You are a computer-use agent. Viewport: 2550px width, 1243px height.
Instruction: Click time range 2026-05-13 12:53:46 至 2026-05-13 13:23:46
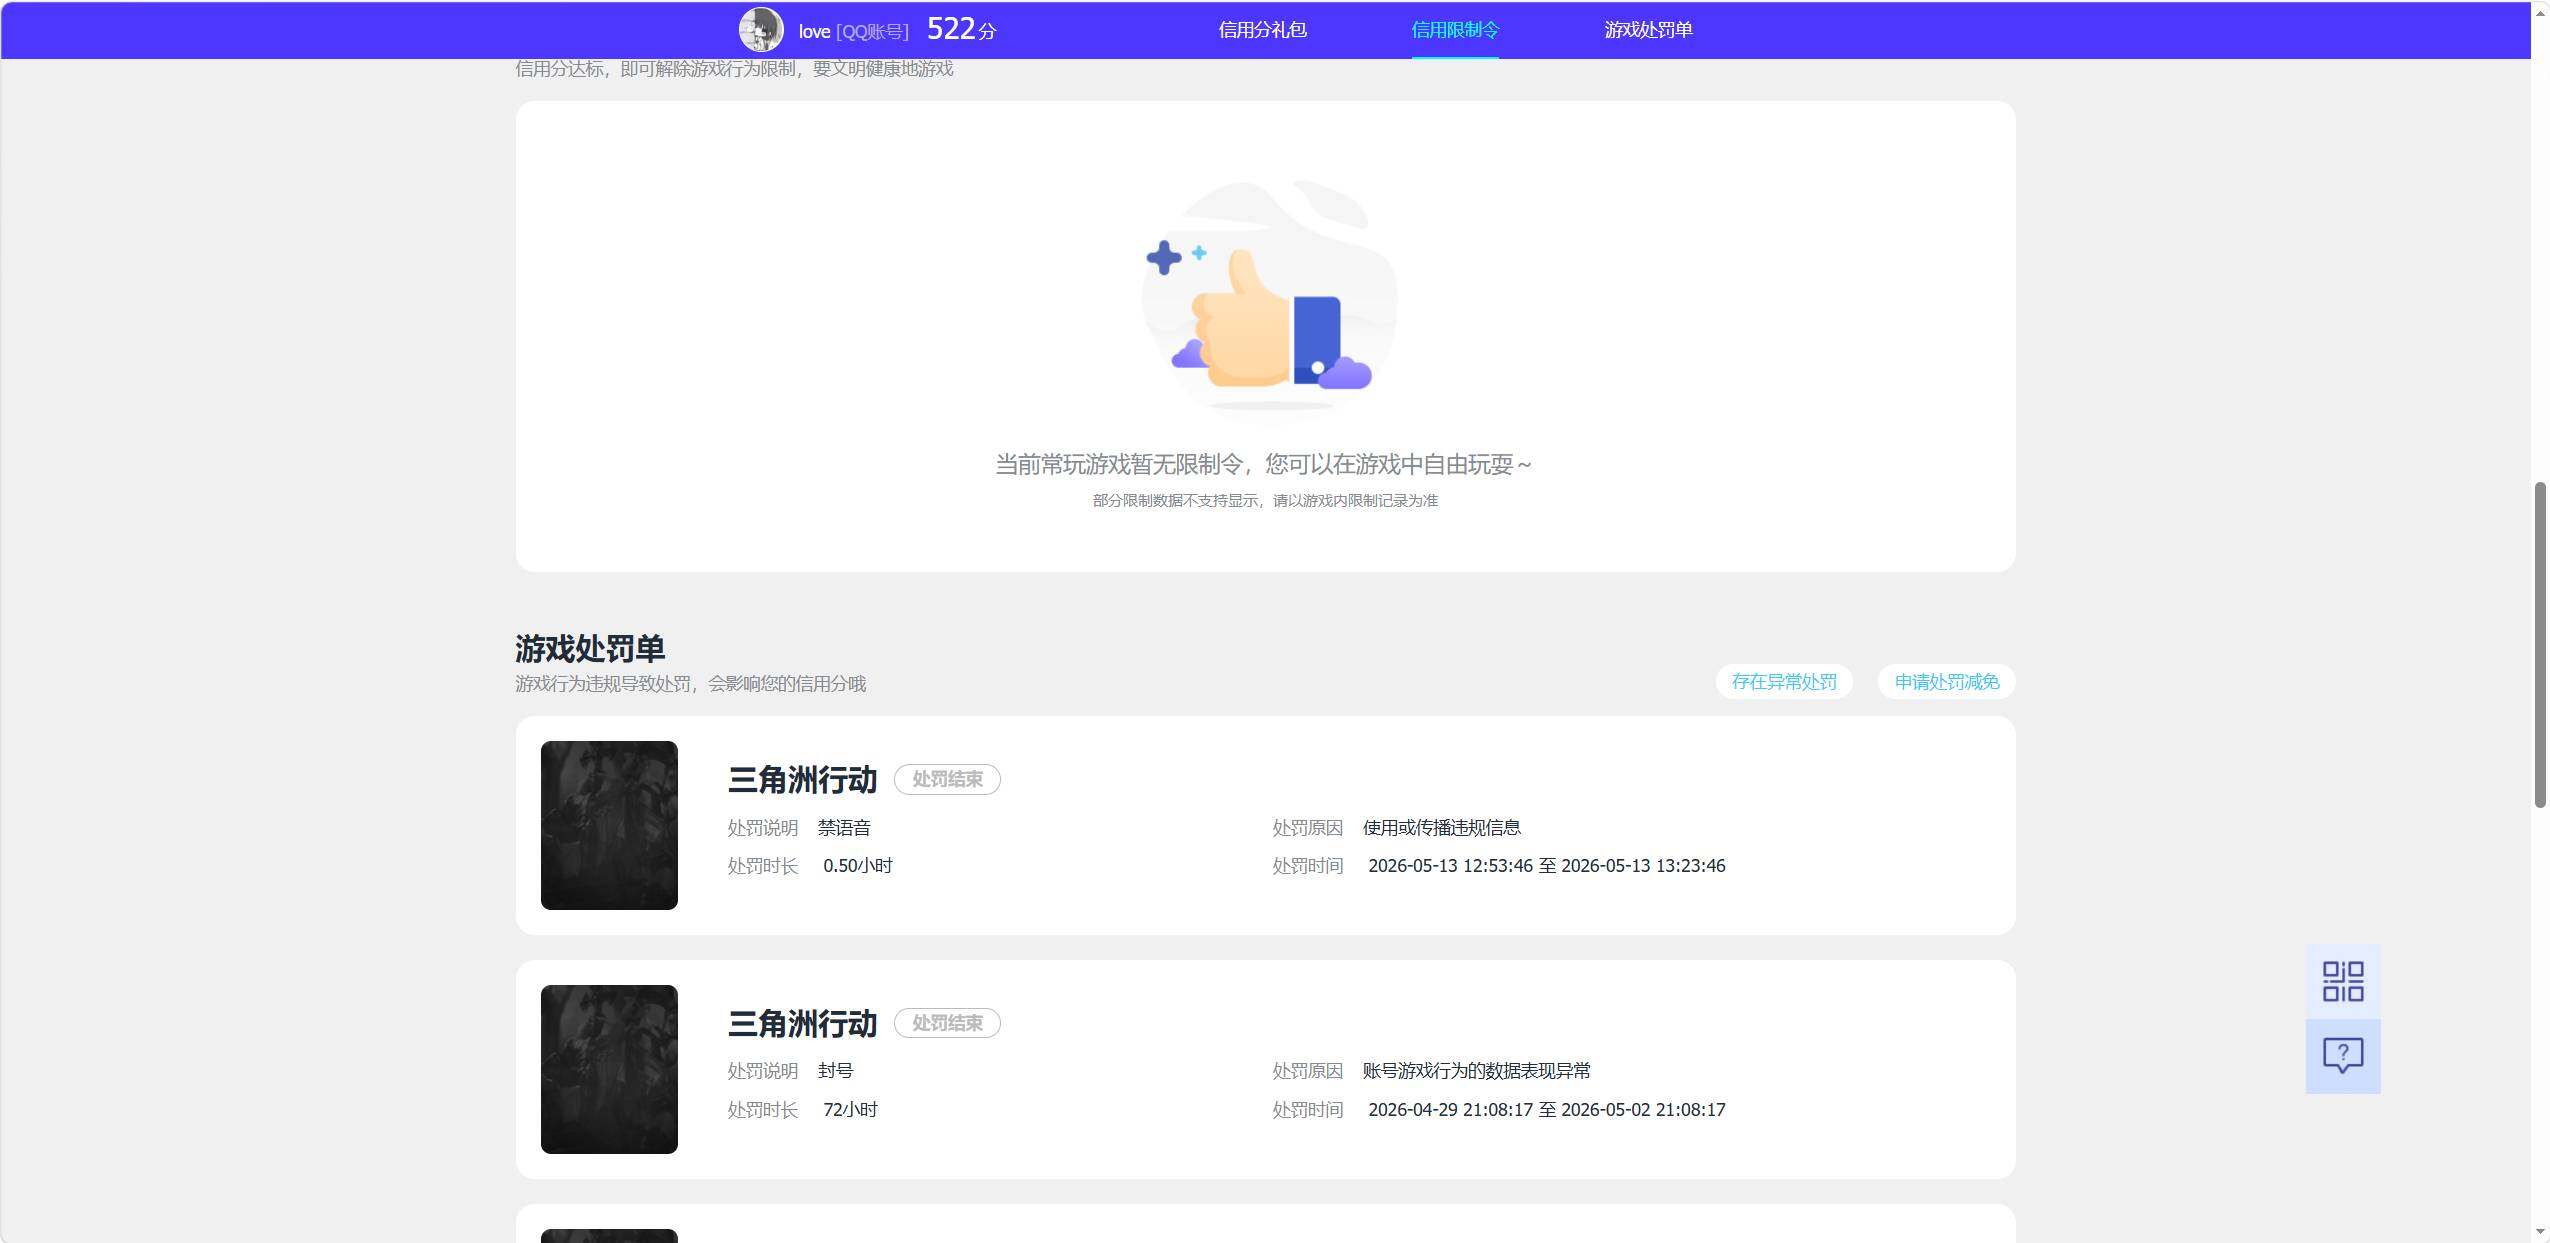click(1546, 866)
